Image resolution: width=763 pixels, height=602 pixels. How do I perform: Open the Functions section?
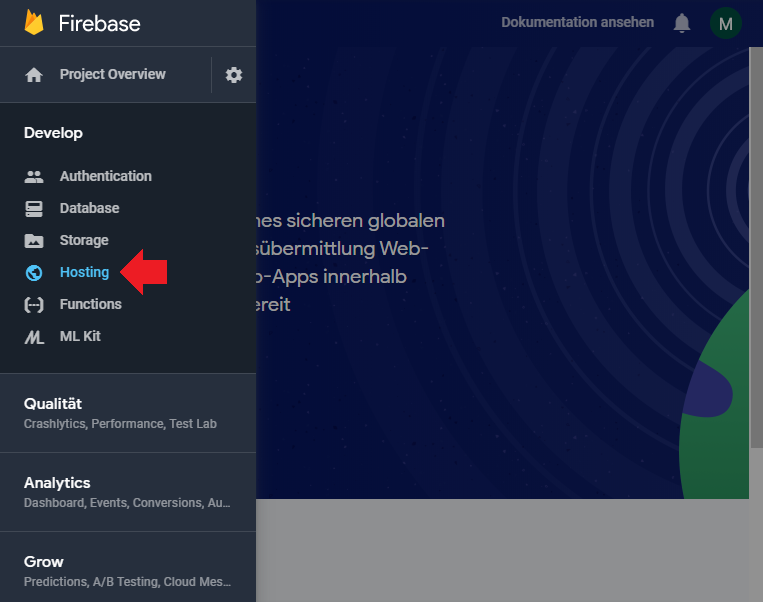pyautogui.click(x=91, y=304)
